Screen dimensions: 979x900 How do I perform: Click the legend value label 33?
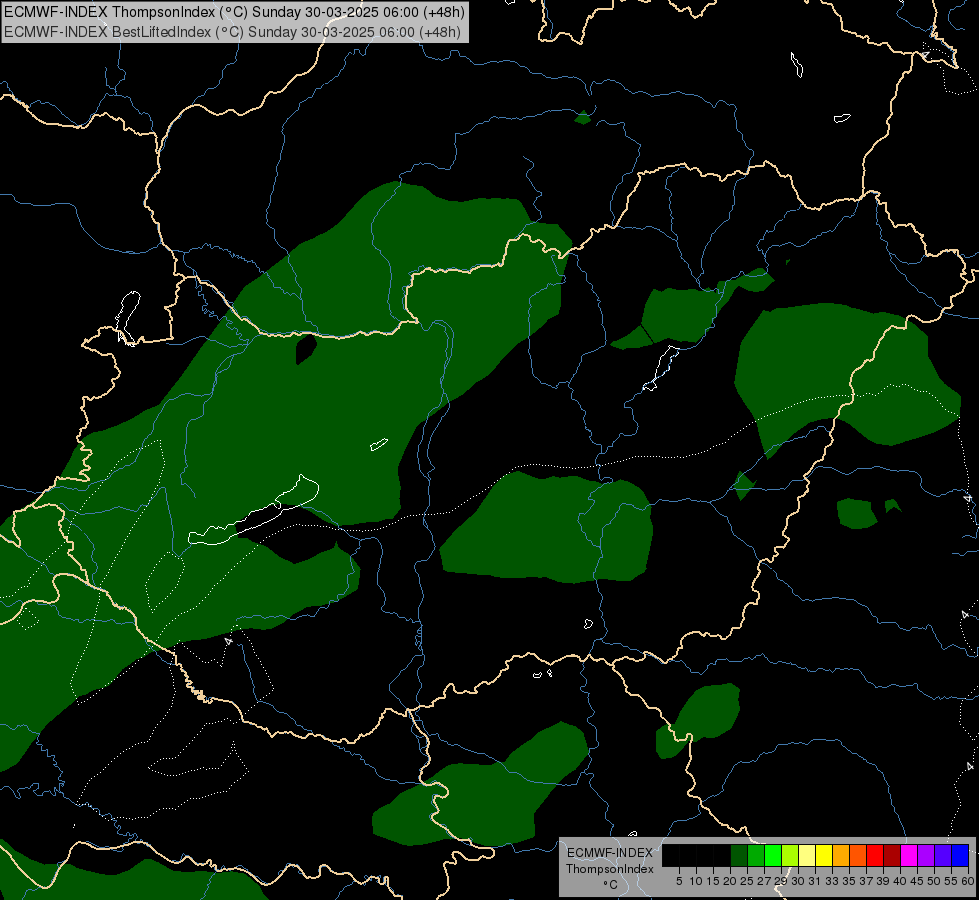coord(832,881)
